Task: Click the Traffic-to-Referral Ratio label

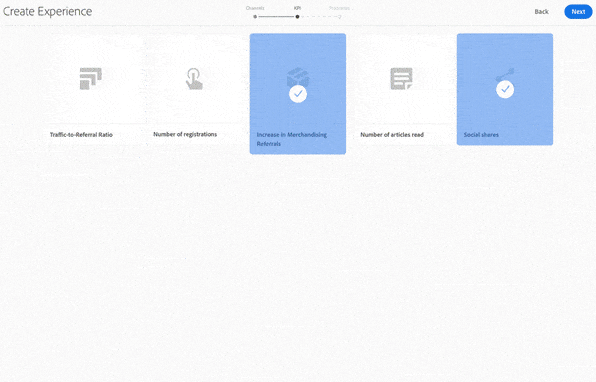Action: (x=81, y=135)
